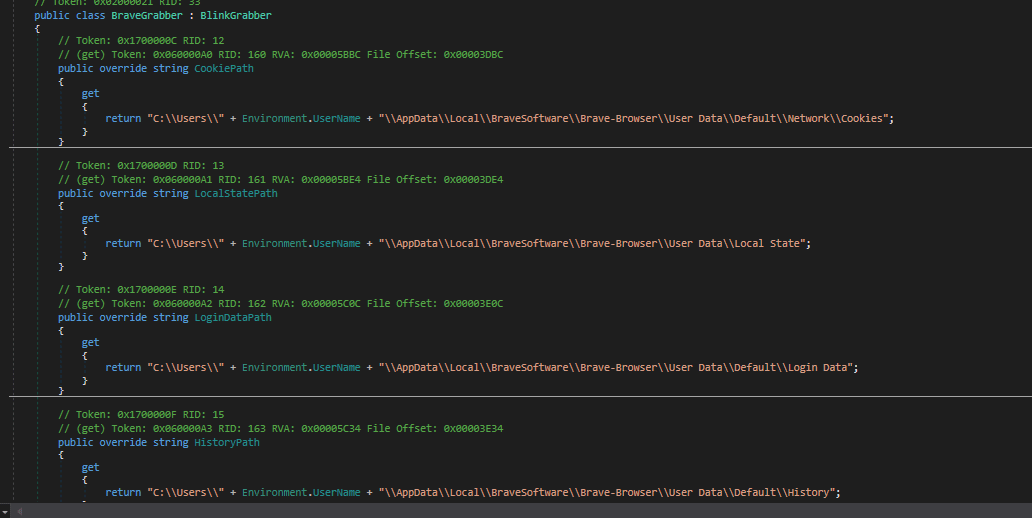
Task: Click 'public override string' before LocalStatePath
Action: [x=123, y=194]
